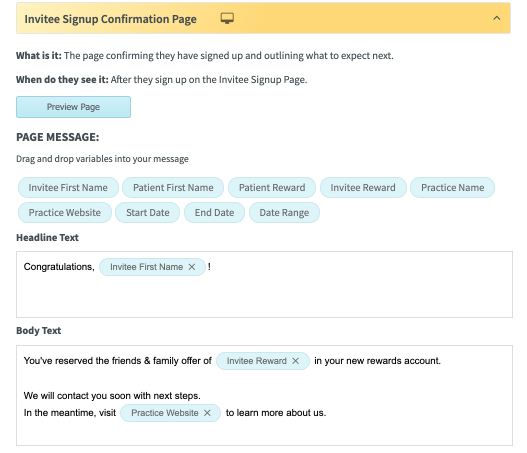Image resolution: width=527 pixels, height=453 pixels.
Task: Select the Invitee First Name variable chip
Action: 68,188
